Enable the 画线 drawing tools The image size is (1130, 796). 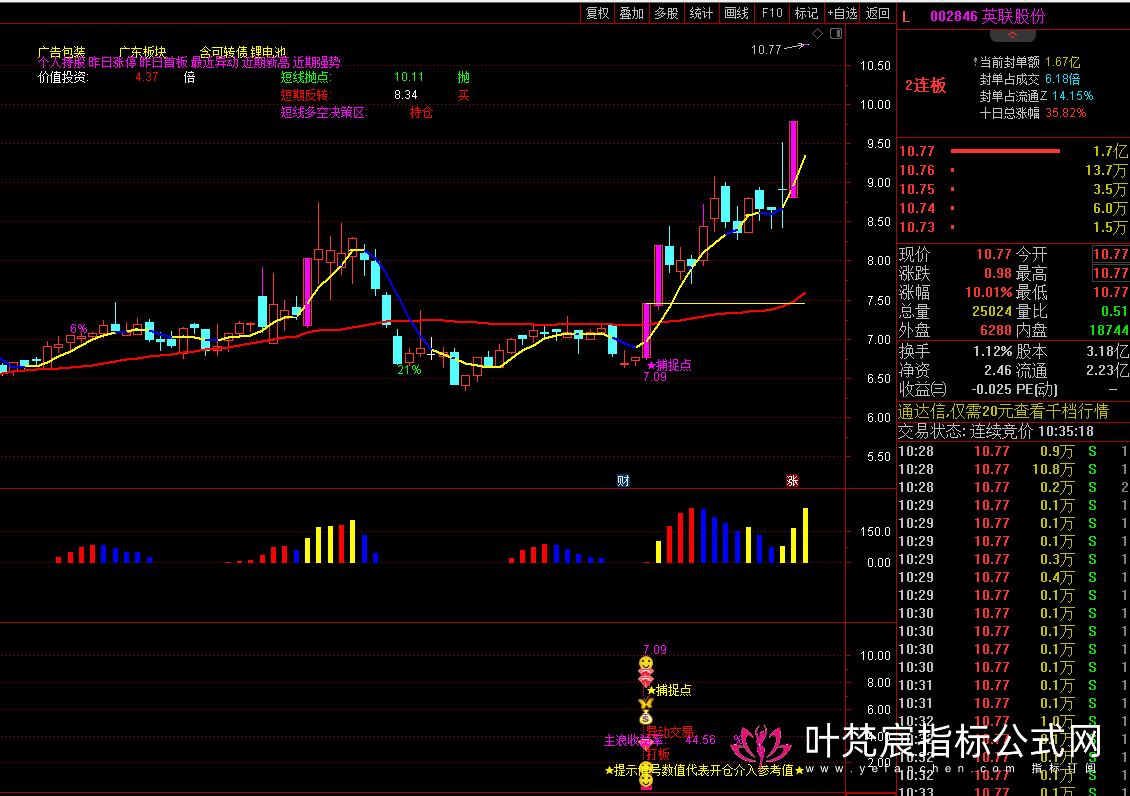coord(736,13)
